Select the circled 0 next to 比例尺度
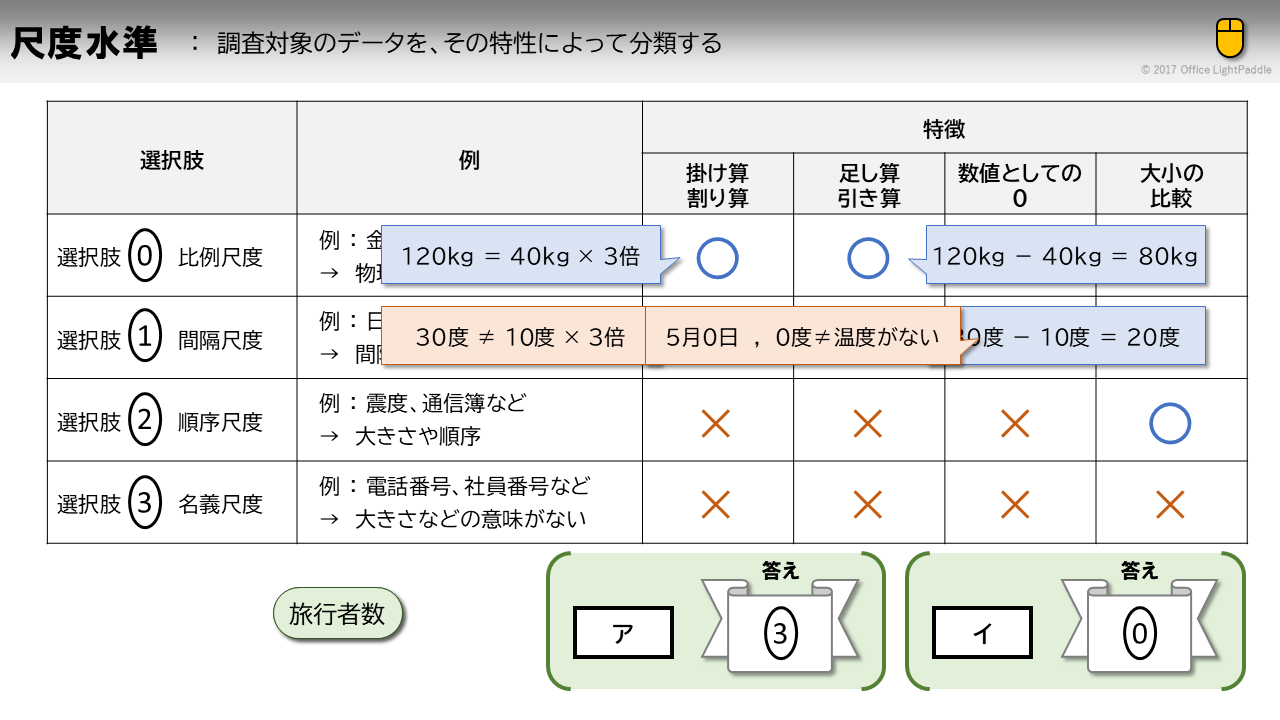1280x720 pixels. [x=145, y=258]
